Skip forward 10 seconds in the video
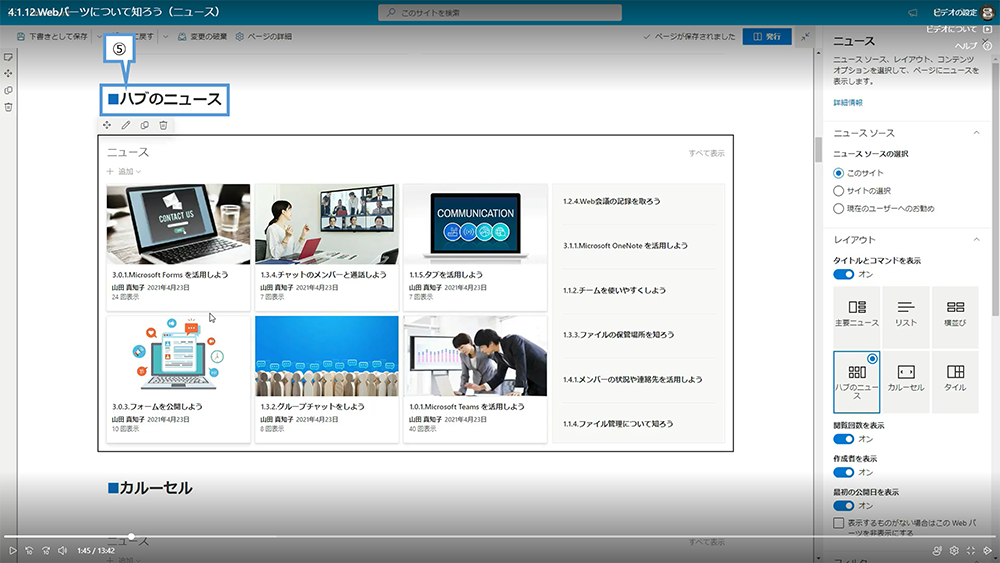This screenshot has height=563, width=1000. (x=46, y=550)
